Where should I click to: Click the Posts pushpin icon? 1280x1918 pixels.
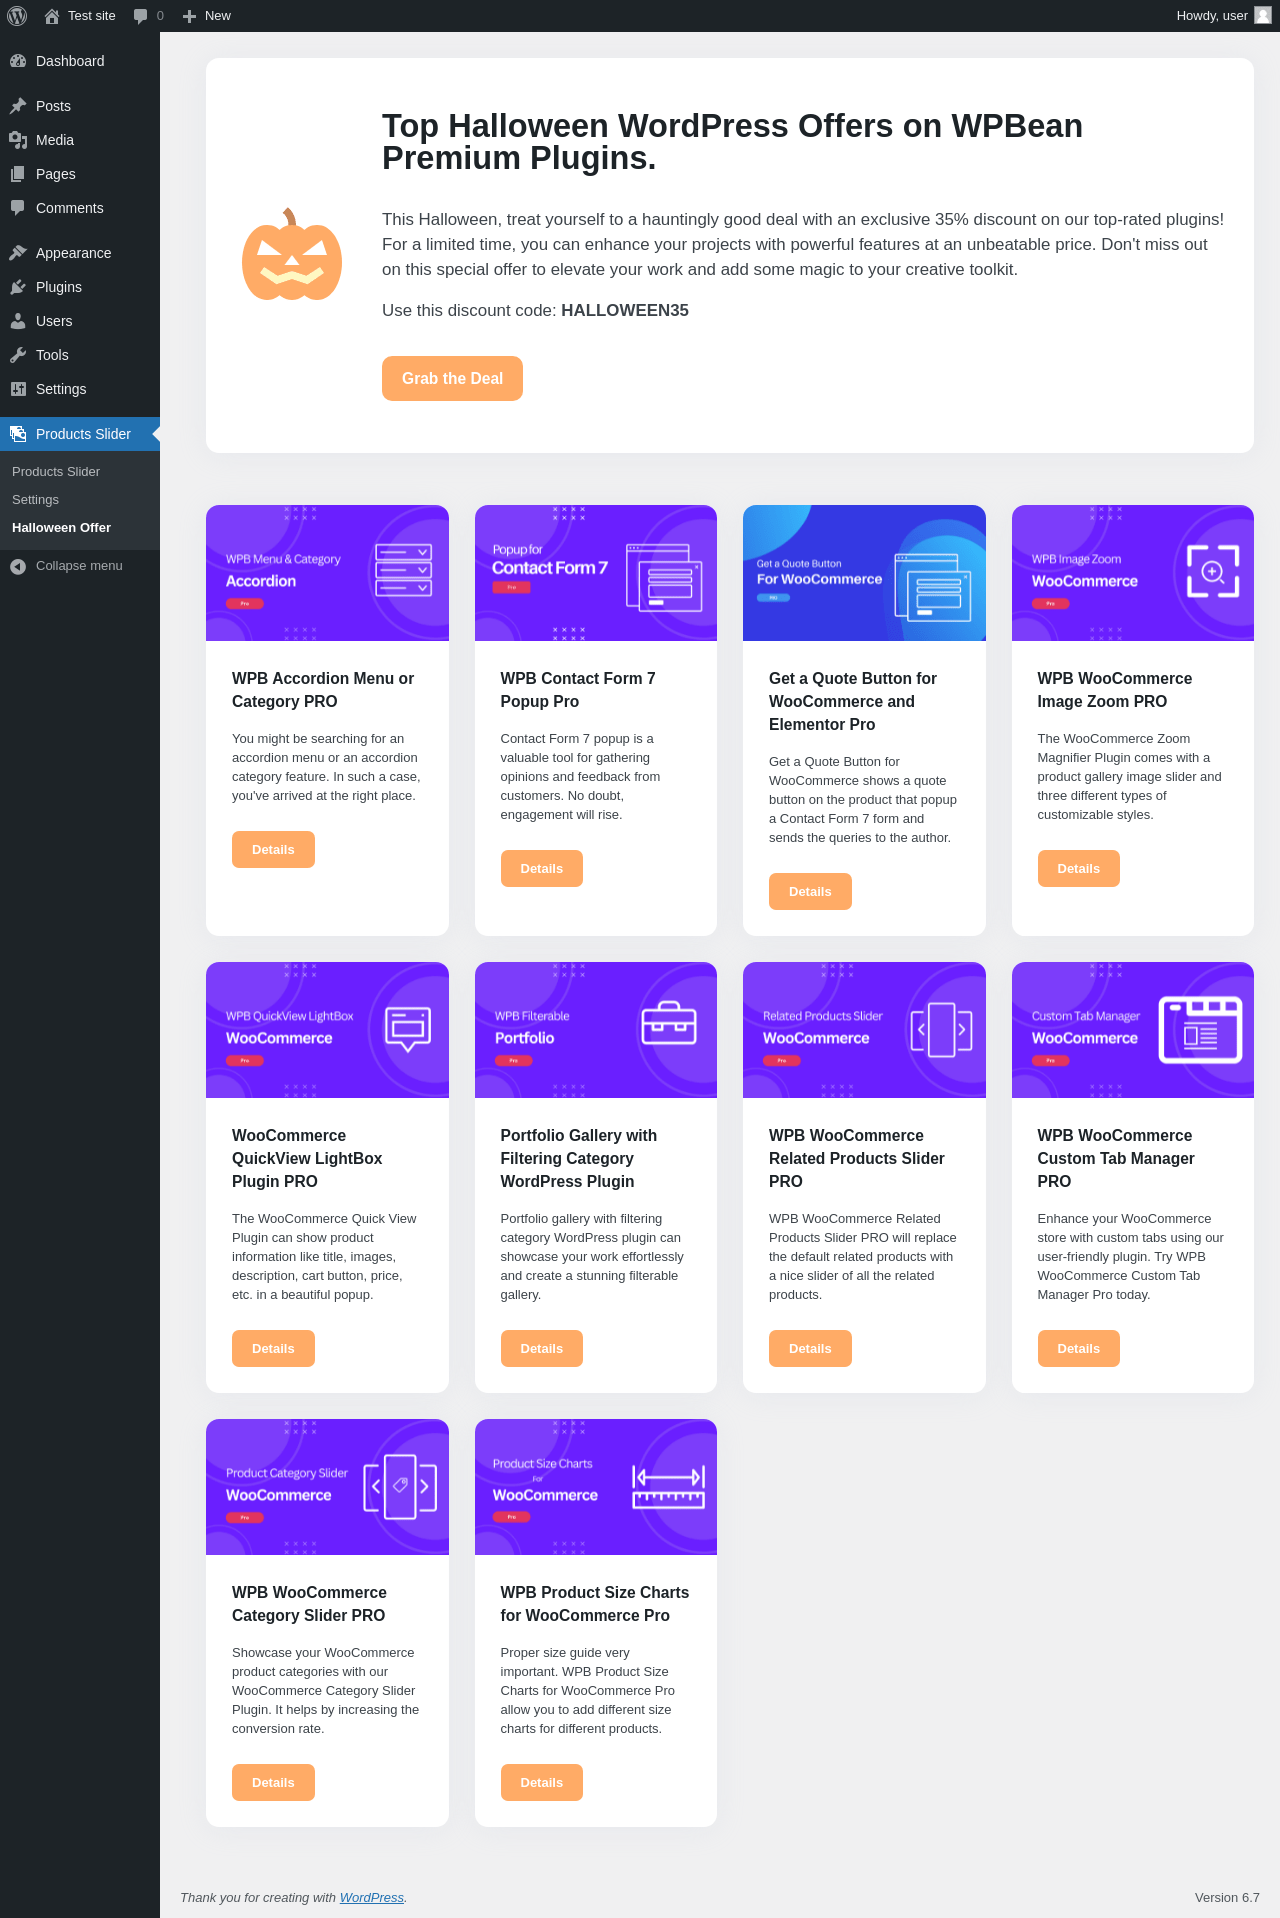(18, 106)
